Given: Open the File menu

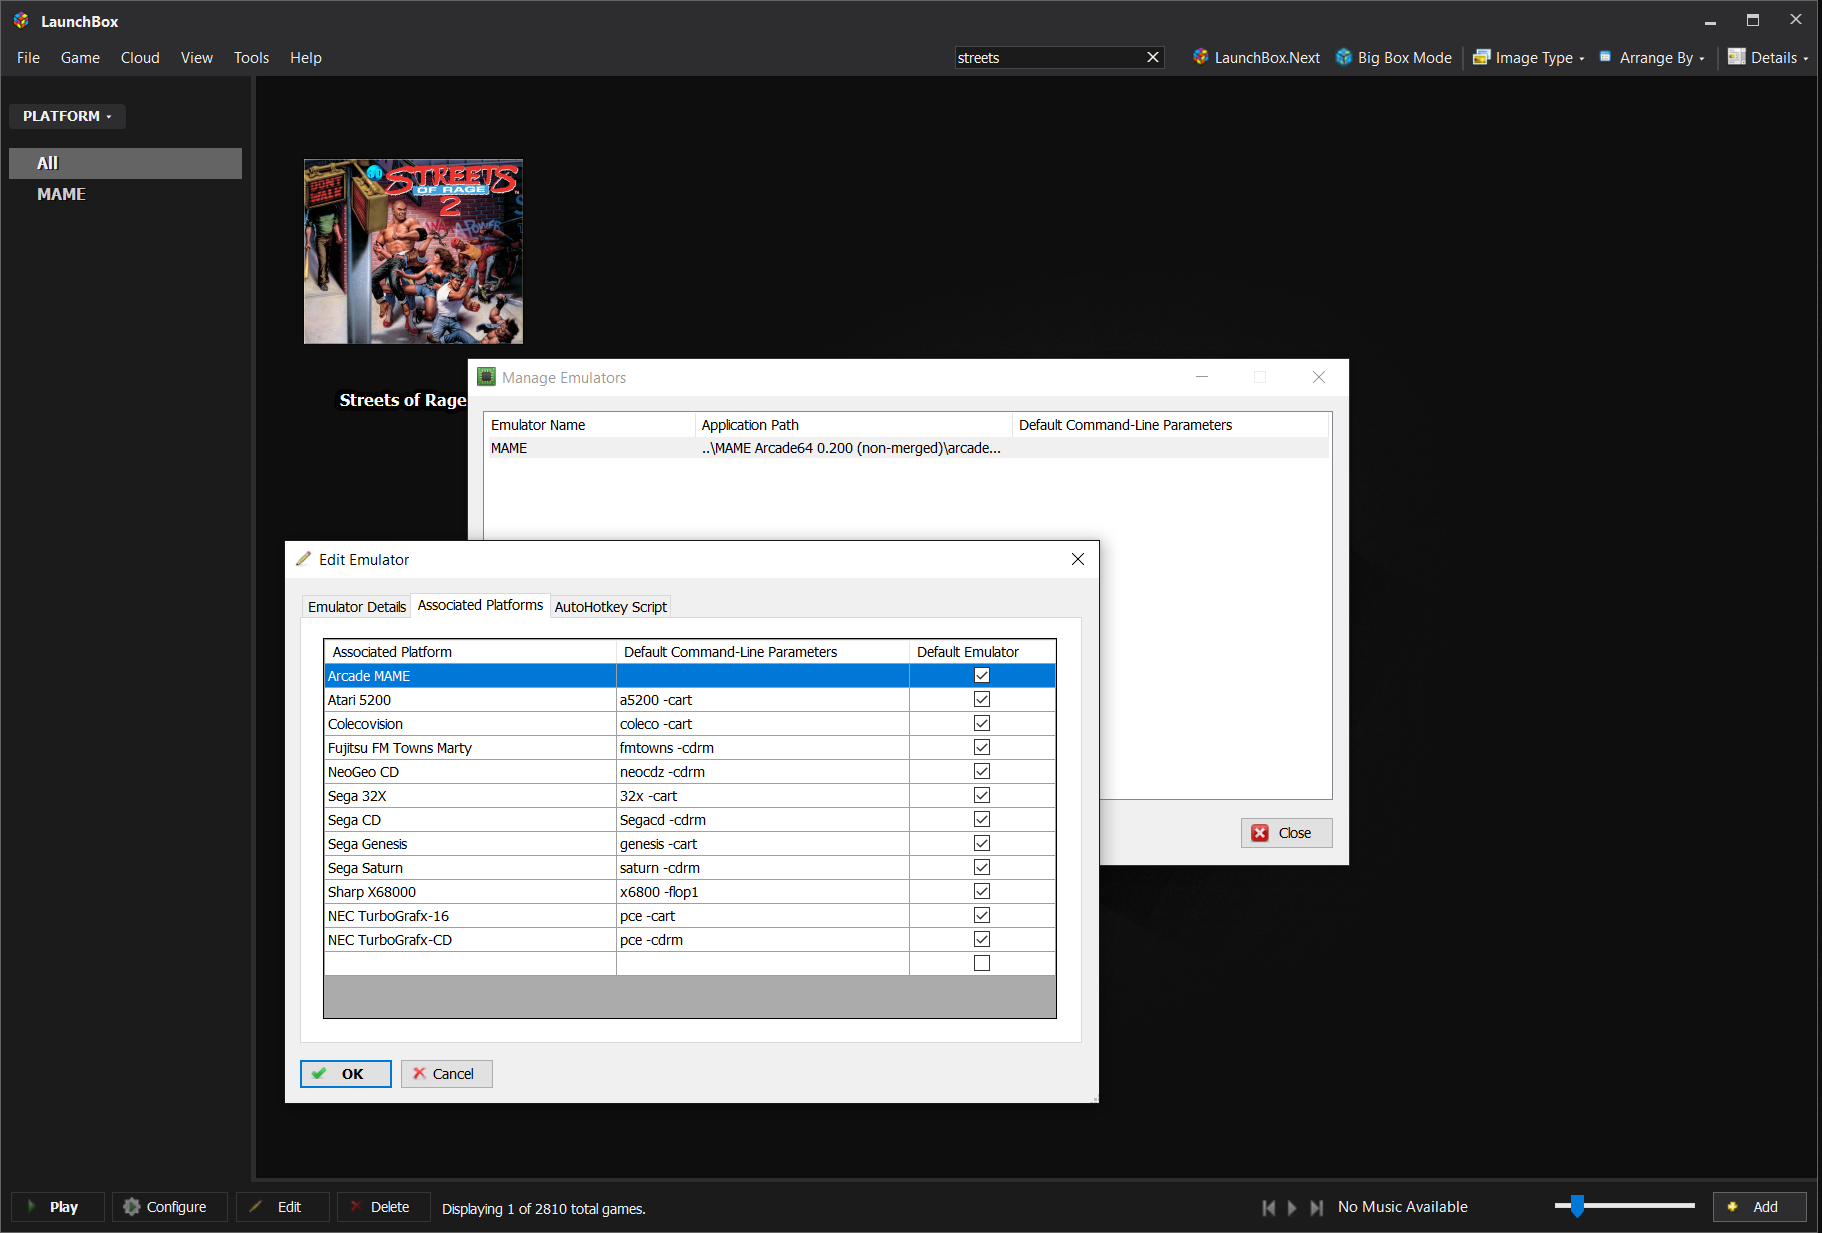Looking at the screenshot, I should 28,58.
